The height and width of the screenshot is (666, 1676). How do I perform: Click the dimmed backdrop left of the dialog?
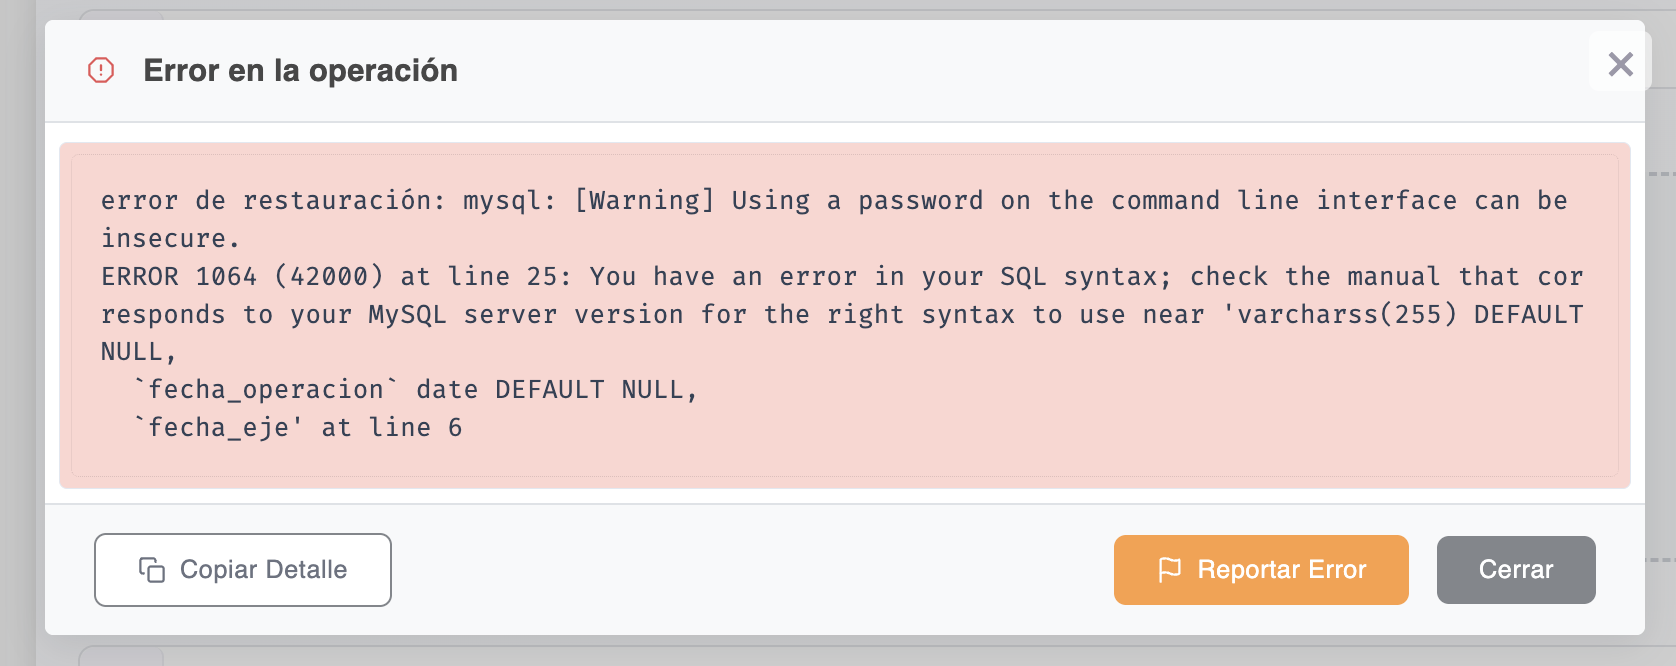tap(20, 330)
